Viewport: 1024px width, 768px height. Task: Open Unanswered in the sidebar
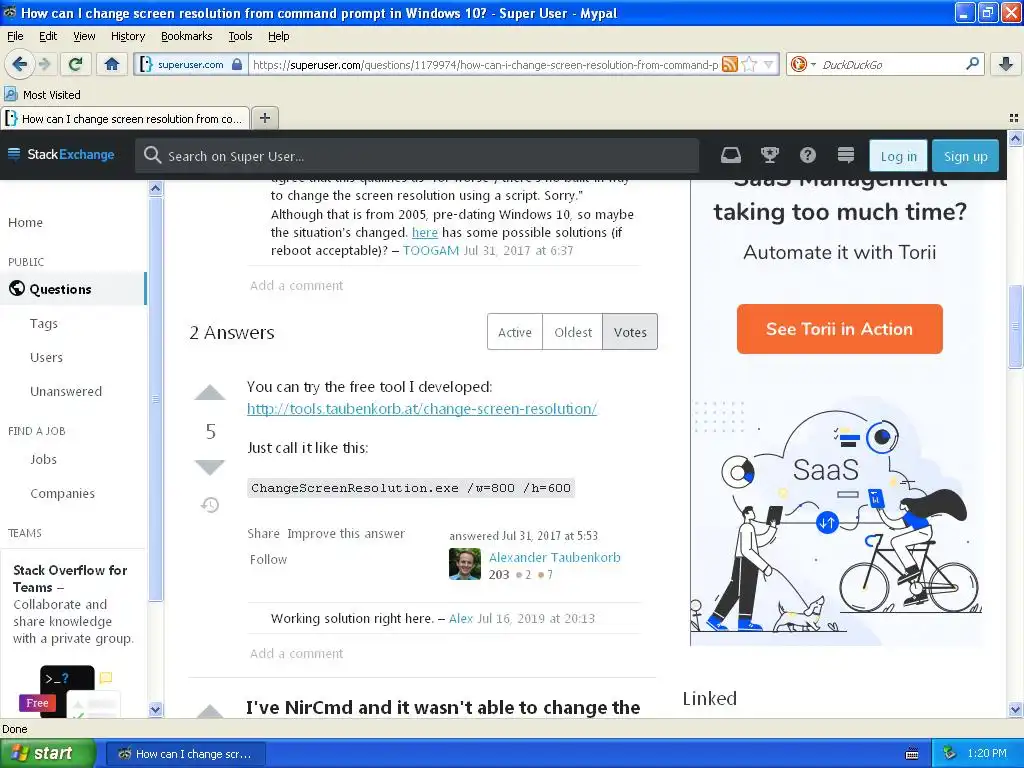click(x=66, y=391)
